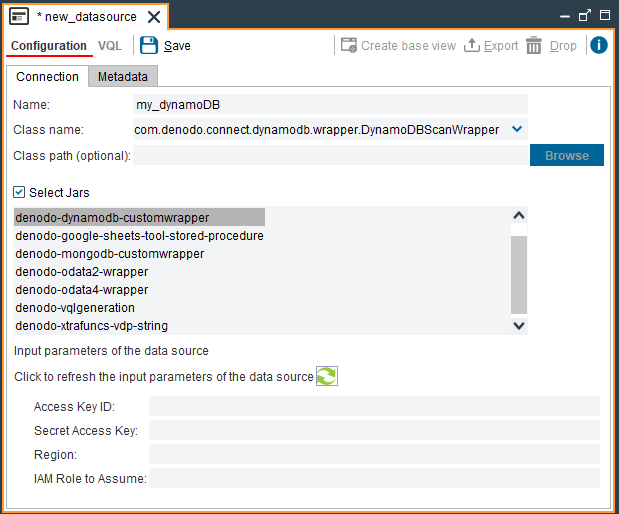Image resolution: width=619 pixels, height=514 pixels.
Task: Click the jar list scroll up arrow
Action: [519, 215]
